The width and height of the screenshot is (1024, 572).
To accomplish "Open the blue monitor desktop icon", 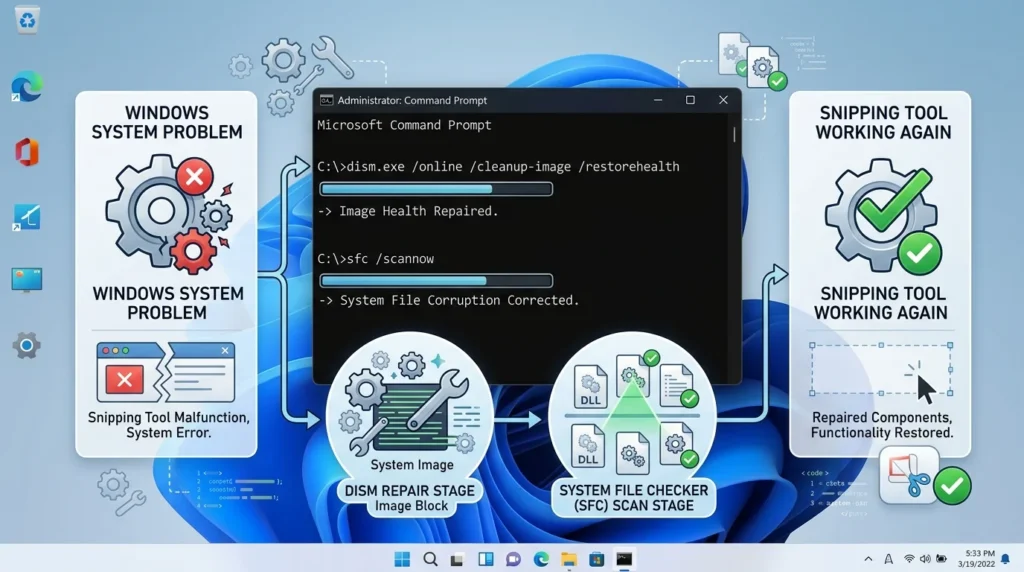I will [27, 280].
